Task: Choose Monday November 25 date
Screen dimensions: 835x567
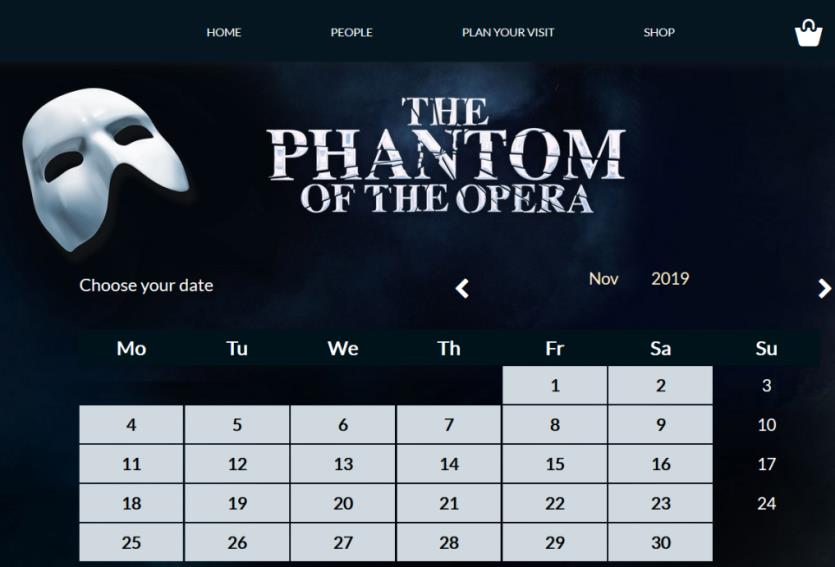Action: 131,543
